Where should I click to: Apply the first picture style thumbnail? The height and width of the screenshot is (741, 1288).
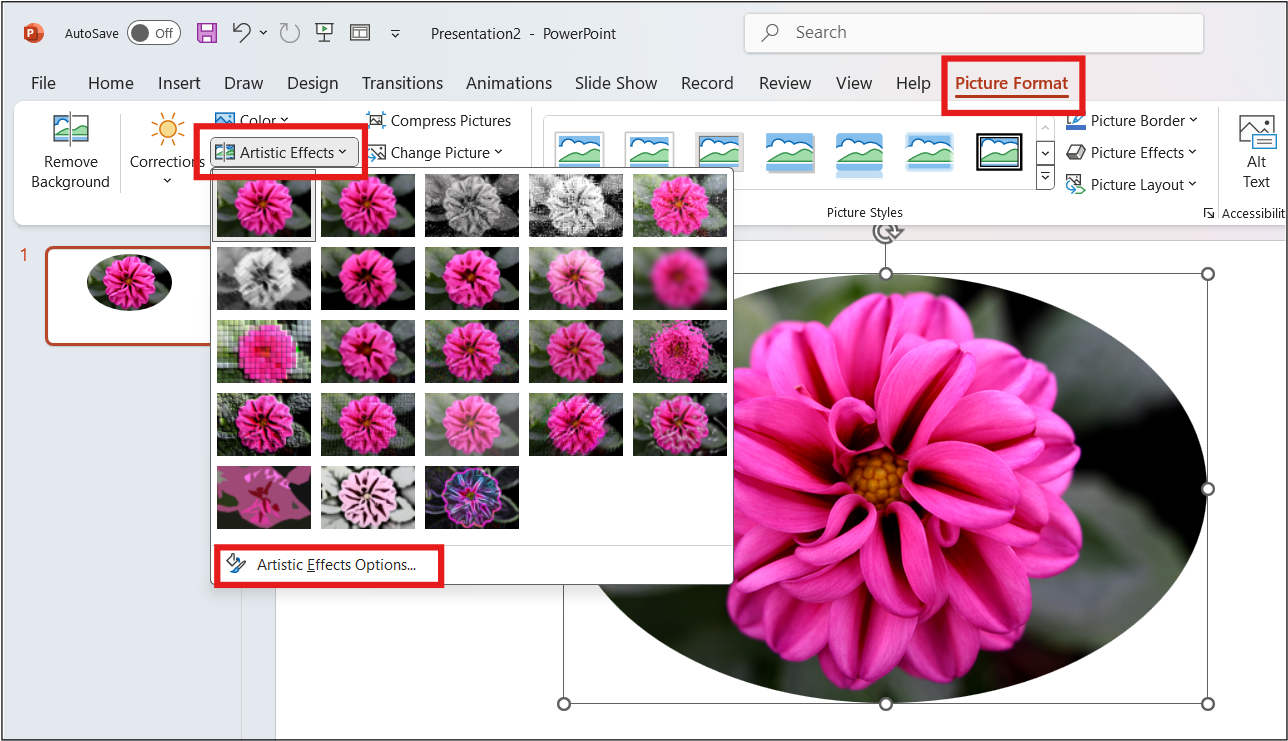[580, 152]
